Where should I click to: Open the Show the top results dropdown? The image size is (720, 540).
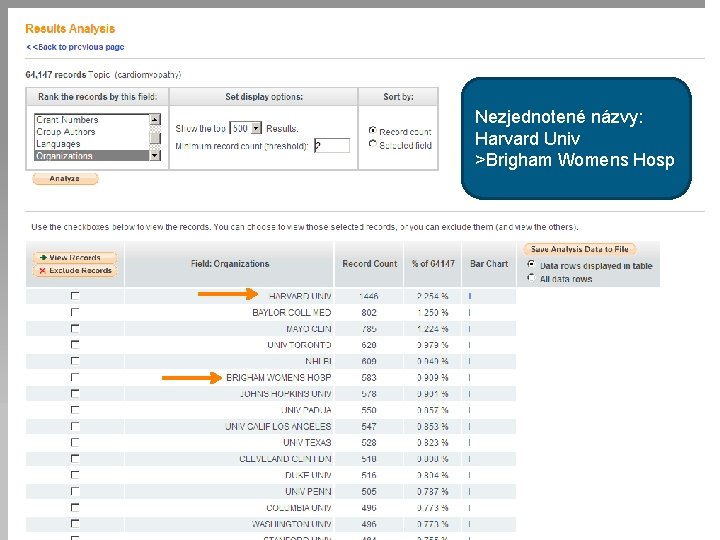[246, 128]
